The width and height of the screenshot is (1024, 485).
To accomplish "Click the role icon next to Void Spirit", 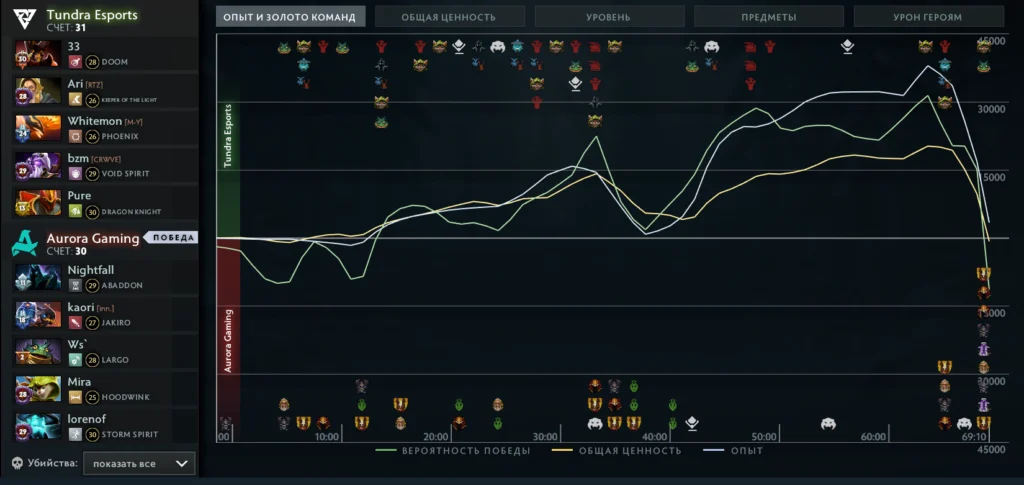I will [x=75, y=173].
